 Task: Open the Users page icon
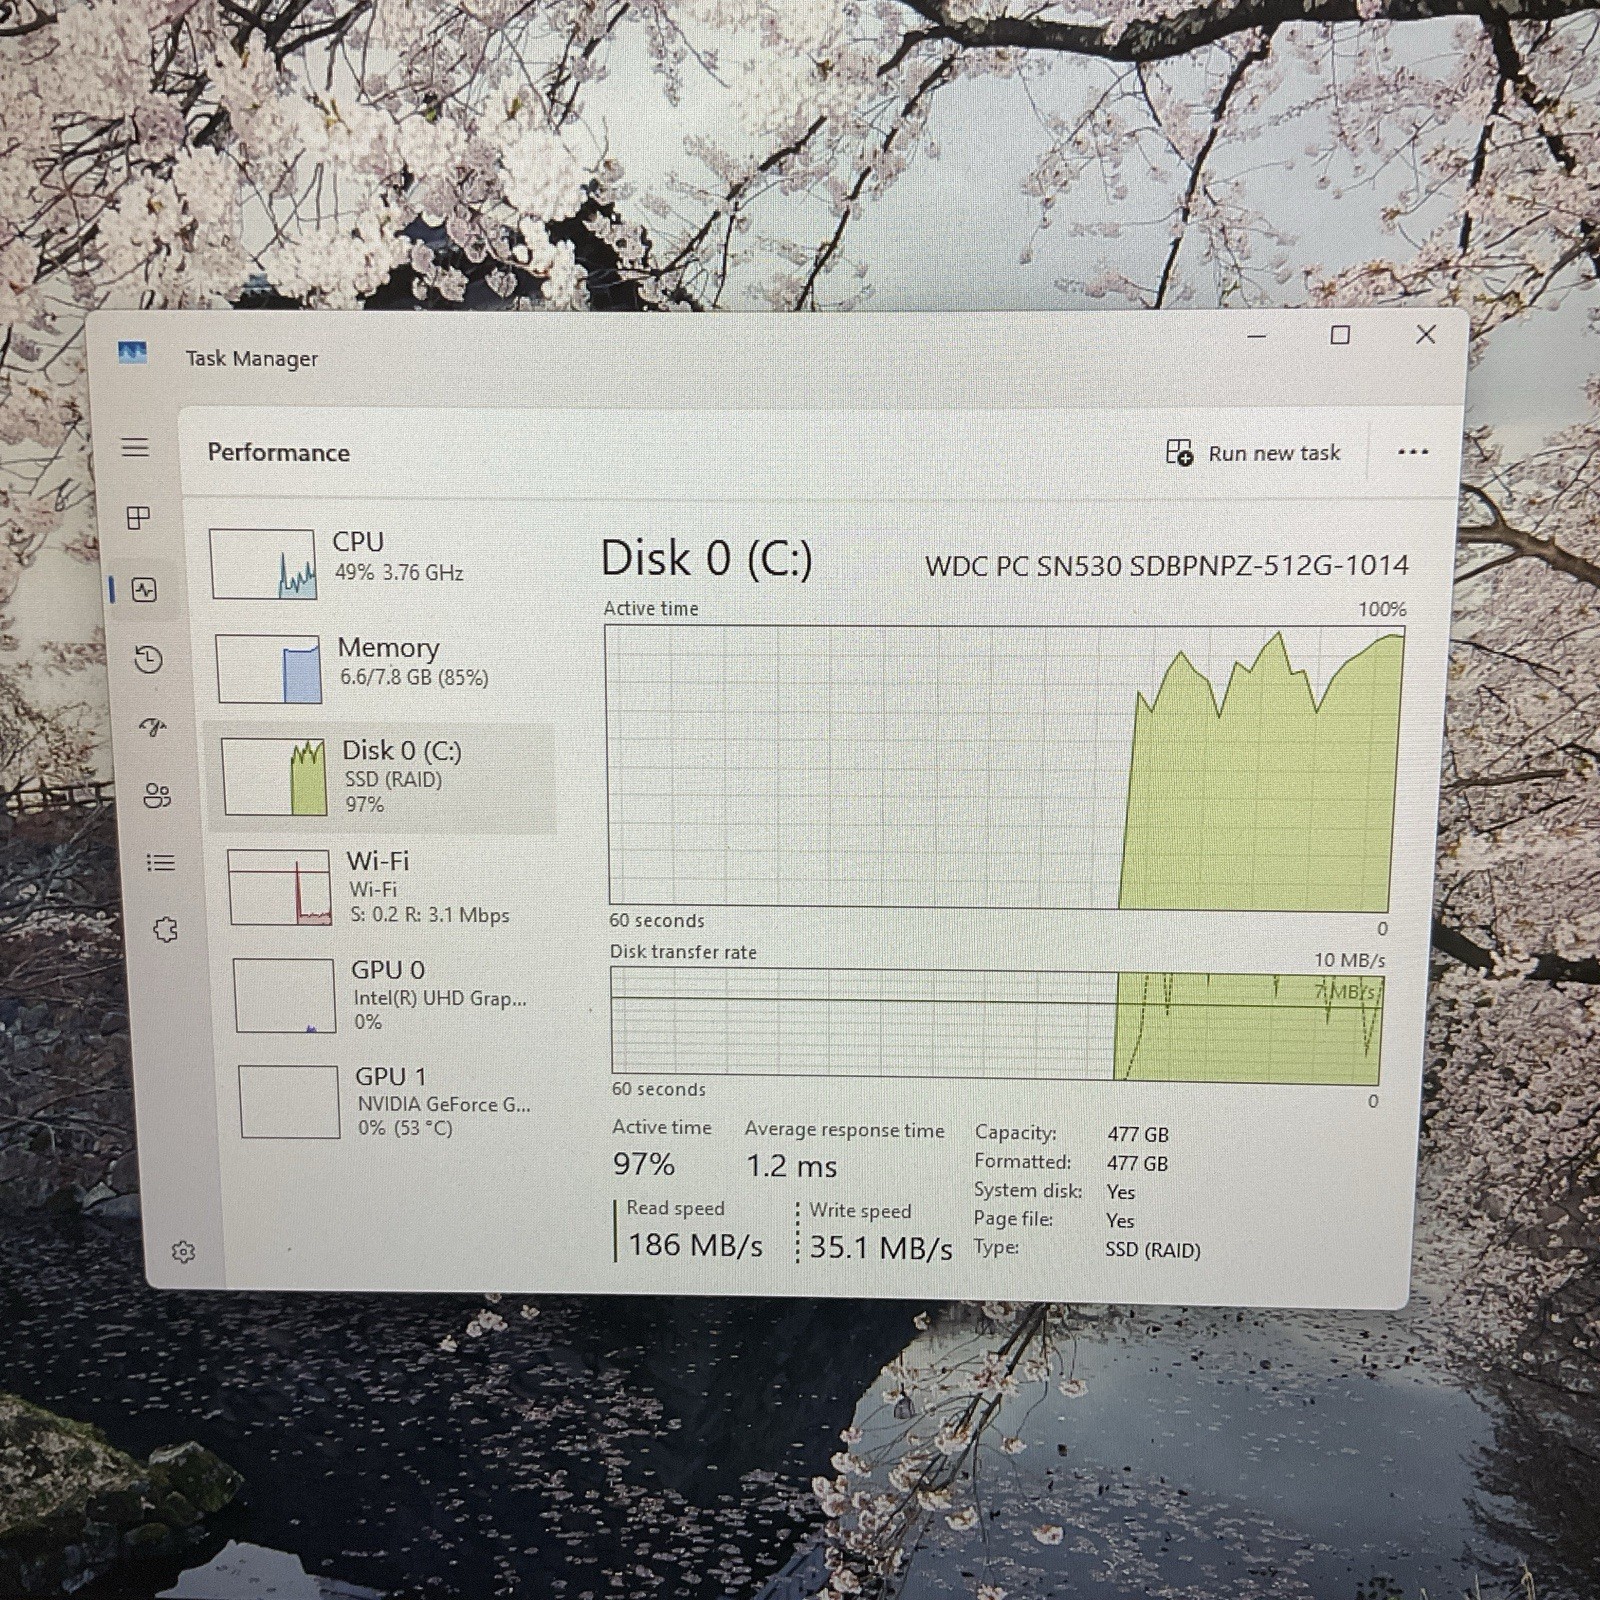click(x=157, y=795)
